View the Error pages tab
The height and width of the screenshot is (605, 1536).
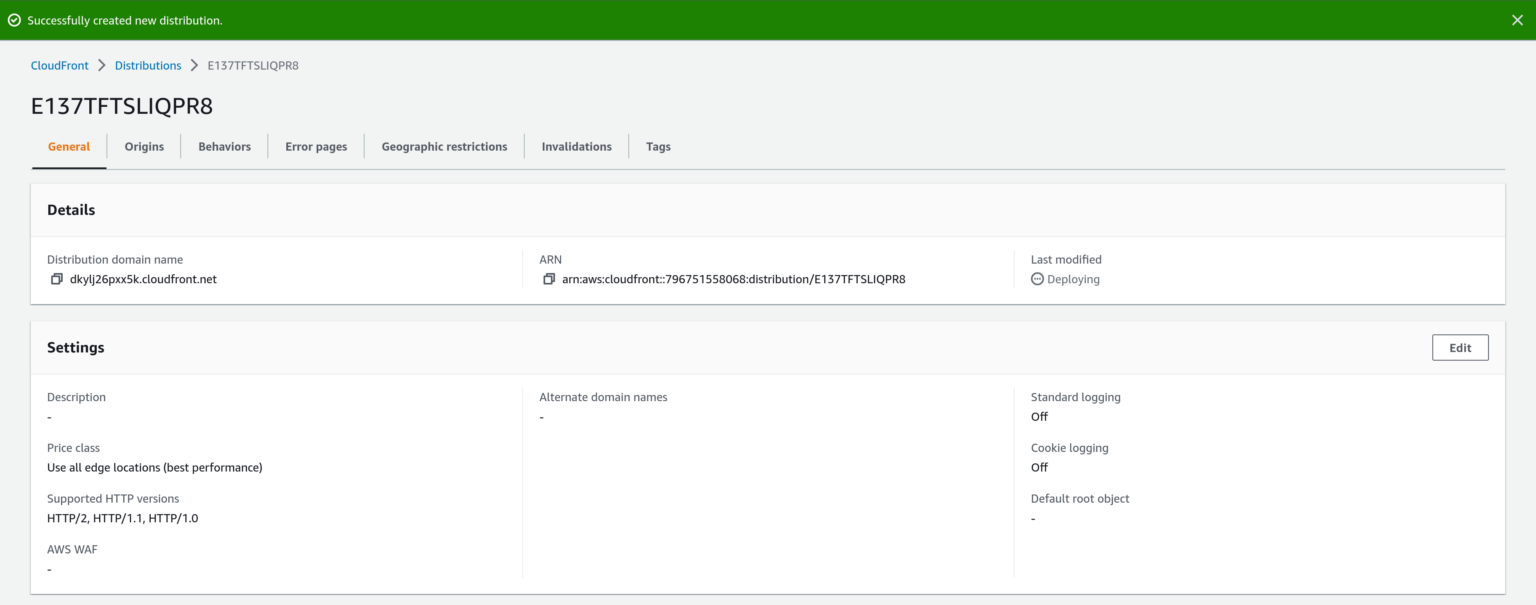click(316, 146)
